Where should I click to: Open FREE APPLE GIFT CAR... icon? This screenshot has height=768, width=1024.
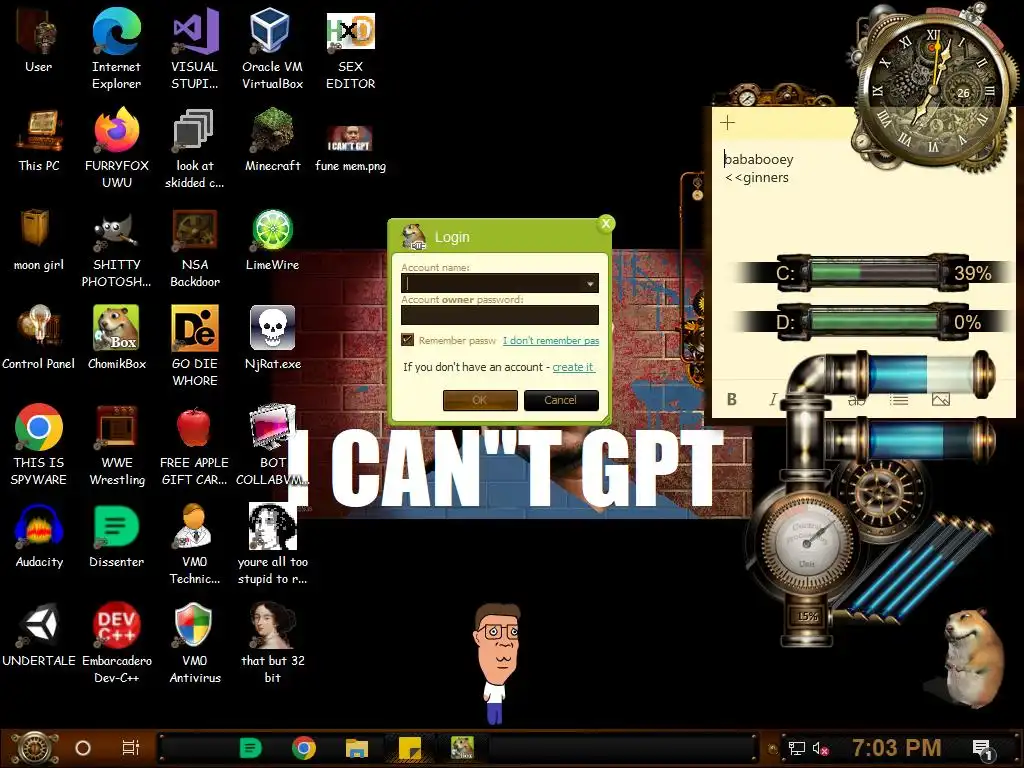[195, 445]
